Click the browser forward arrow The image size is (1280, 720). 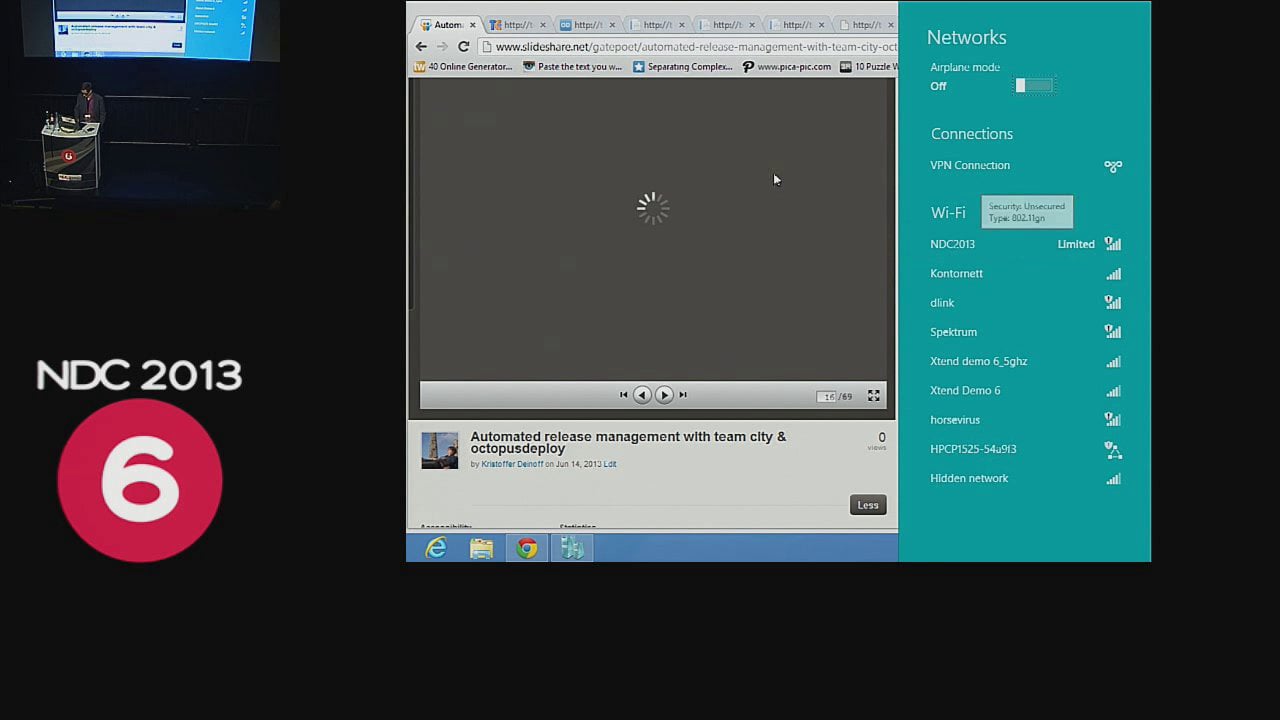point(442,46)
